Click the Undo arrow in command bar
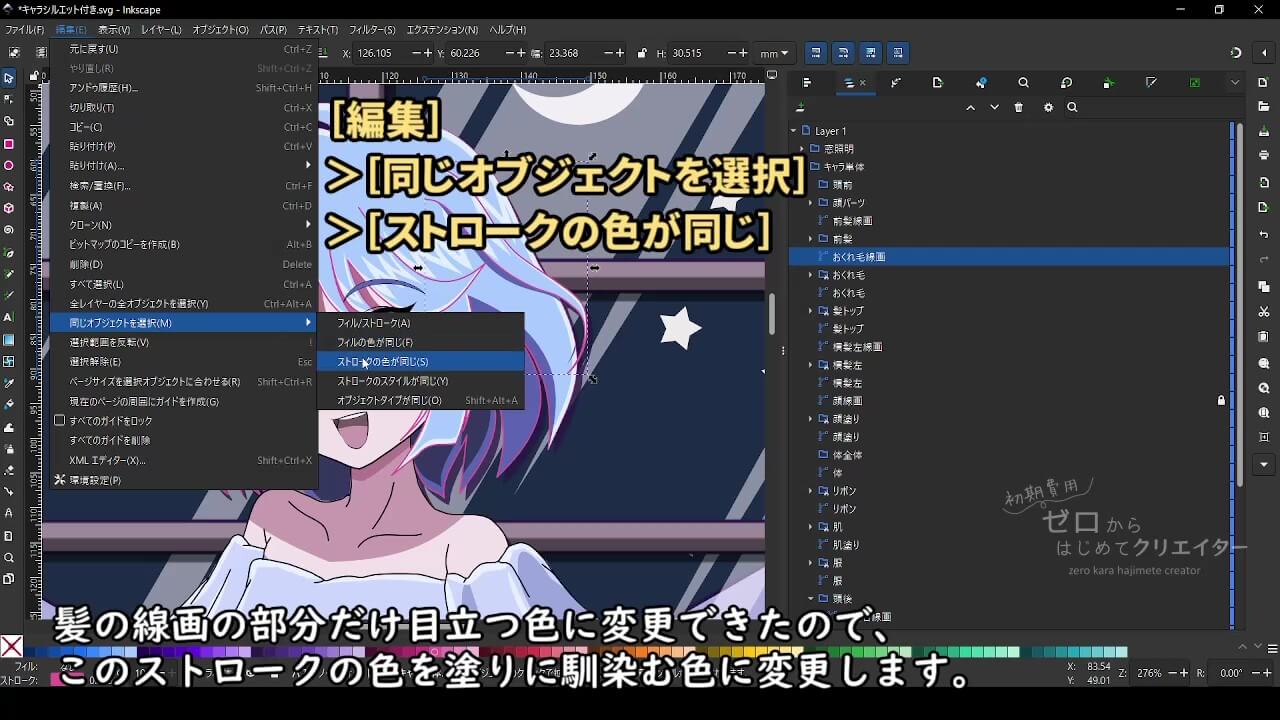 tap(1264, 235)
